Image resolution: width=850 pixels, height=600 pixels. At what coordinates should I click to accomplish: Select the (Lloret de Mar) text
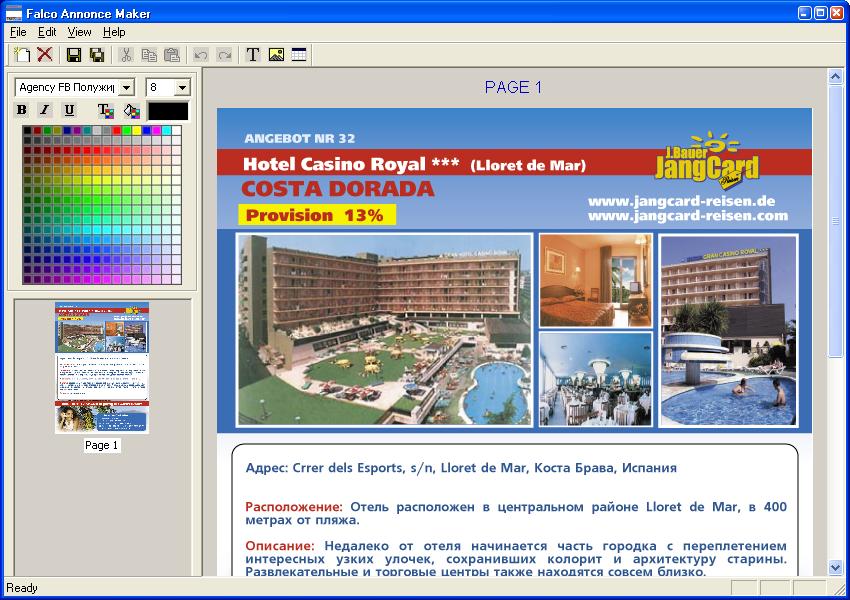pos(528,165)
